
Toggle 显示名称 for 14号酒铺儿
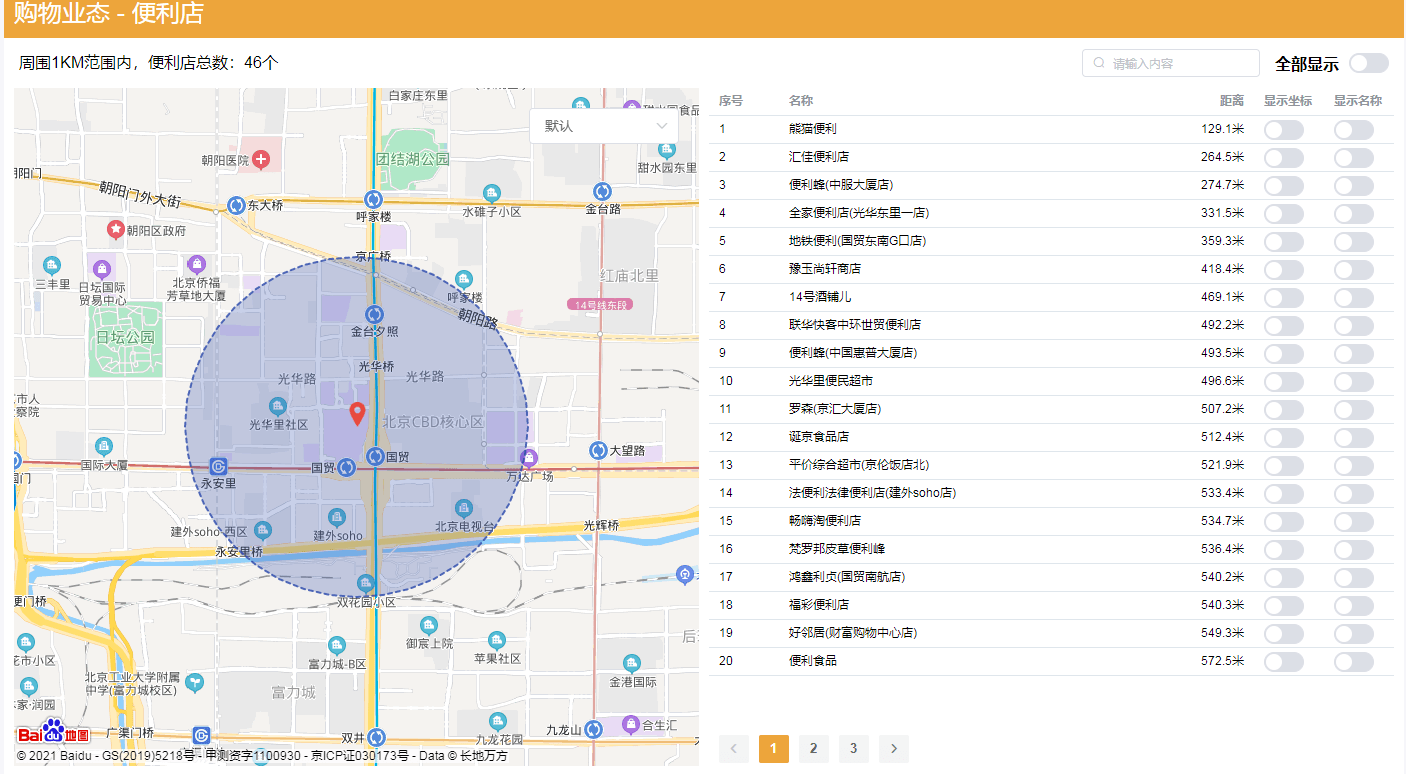click(1354, 298)
